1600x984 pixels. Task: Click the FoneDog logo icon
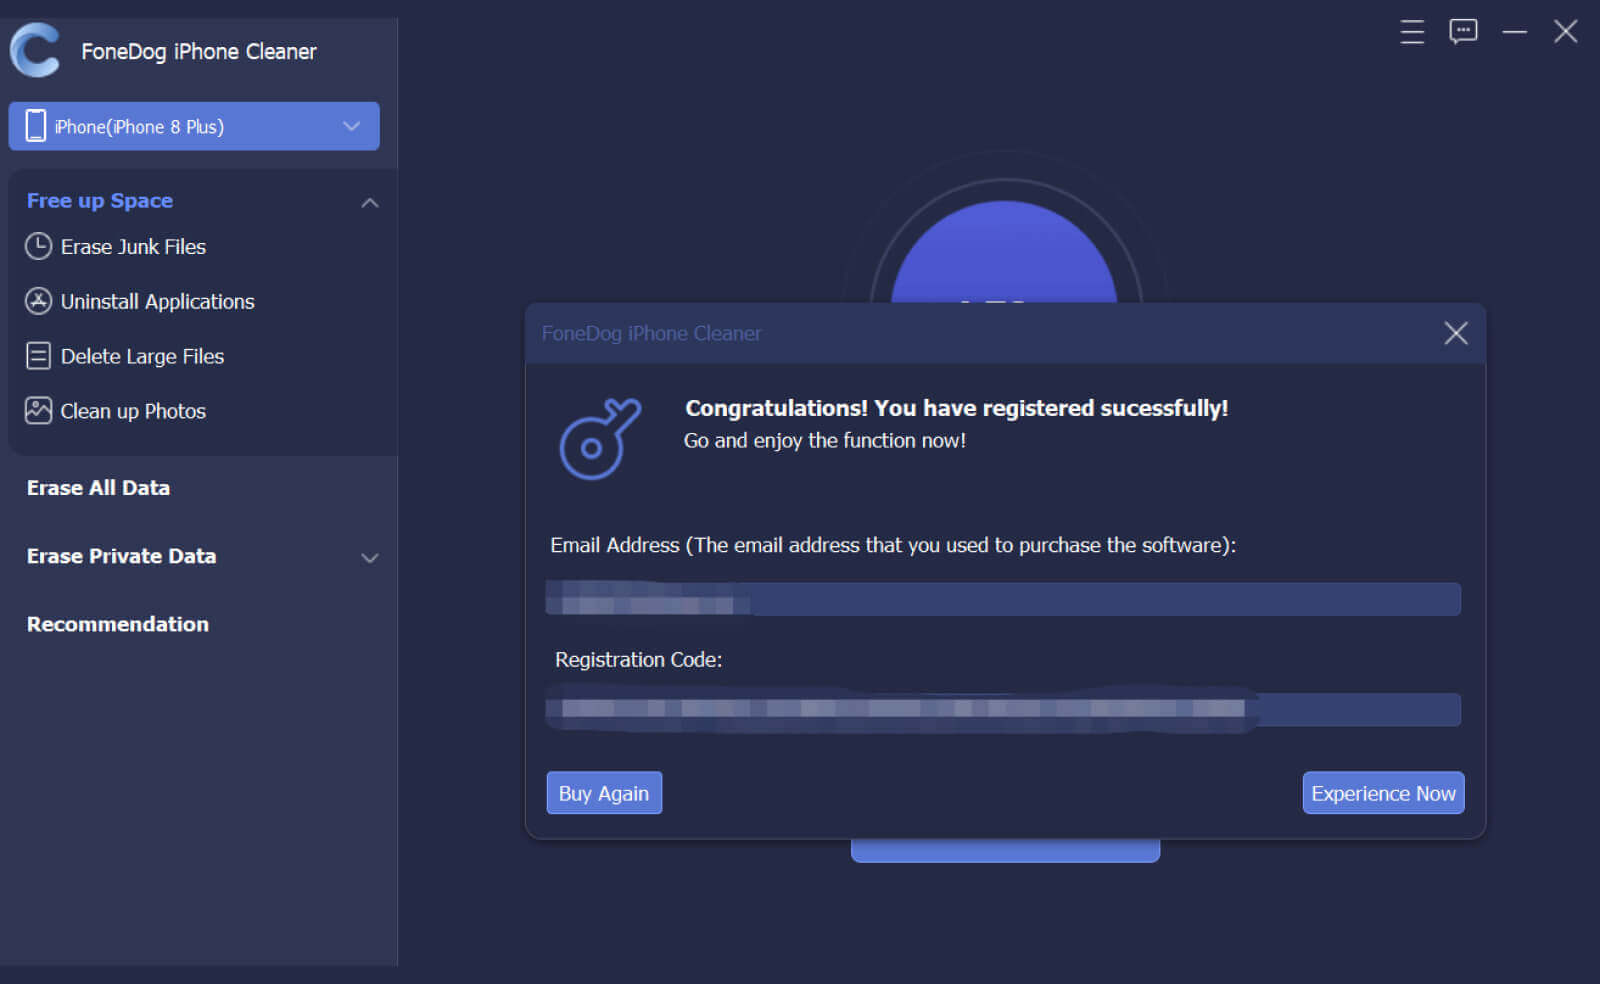35,50
